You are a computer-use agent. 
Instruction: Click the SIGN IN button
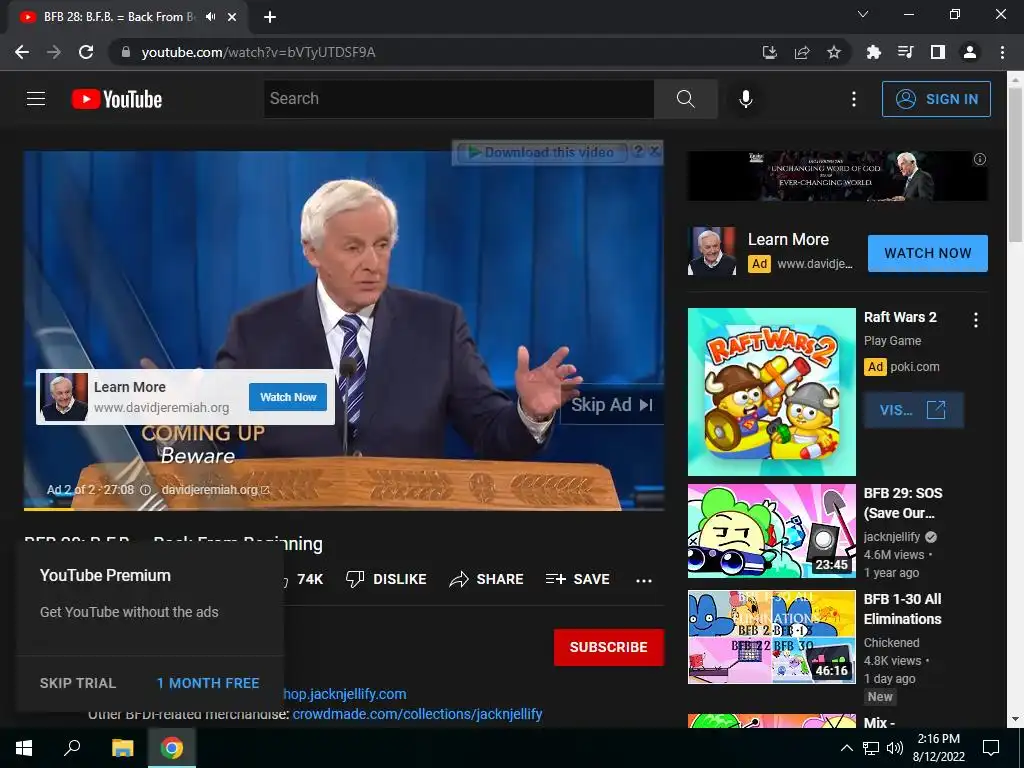pyautogui.click(x=936, y=99)
